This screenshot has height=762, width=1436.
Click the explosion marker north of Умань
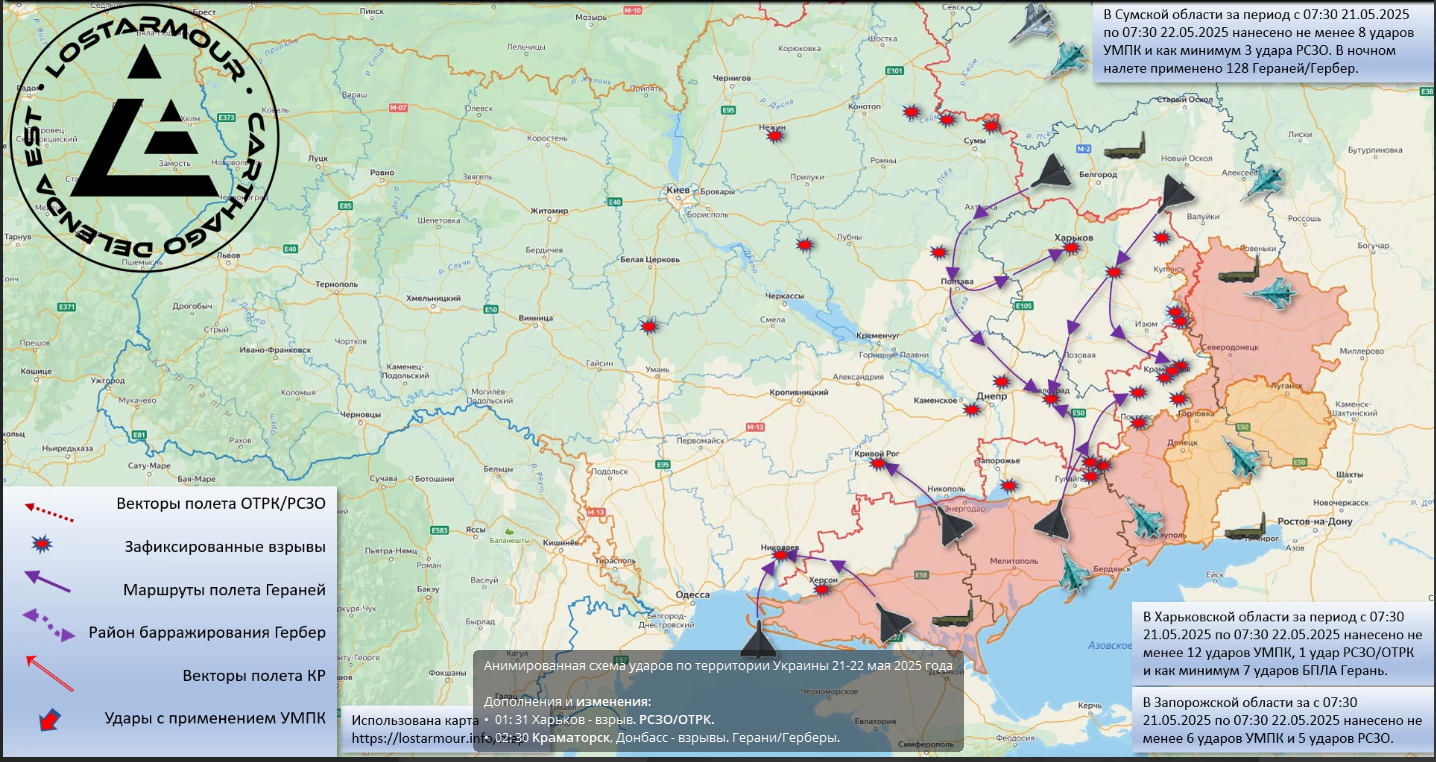[650, 326]
